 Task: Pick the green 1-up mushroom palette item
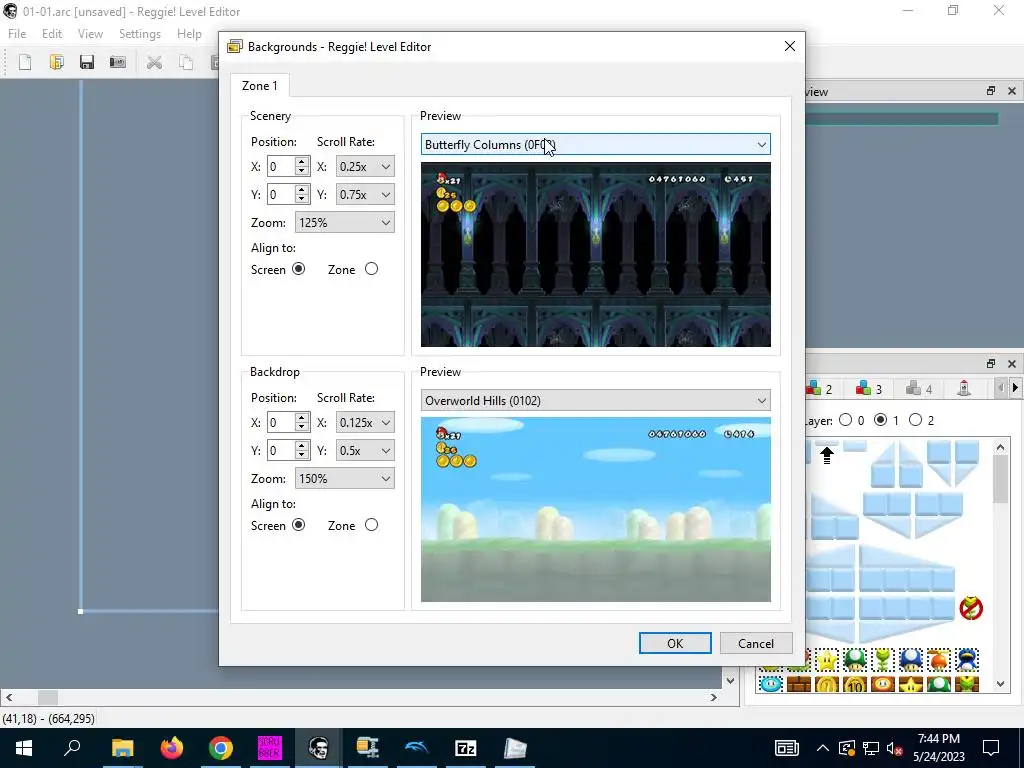pyautogui.click(x=855, y=660)
